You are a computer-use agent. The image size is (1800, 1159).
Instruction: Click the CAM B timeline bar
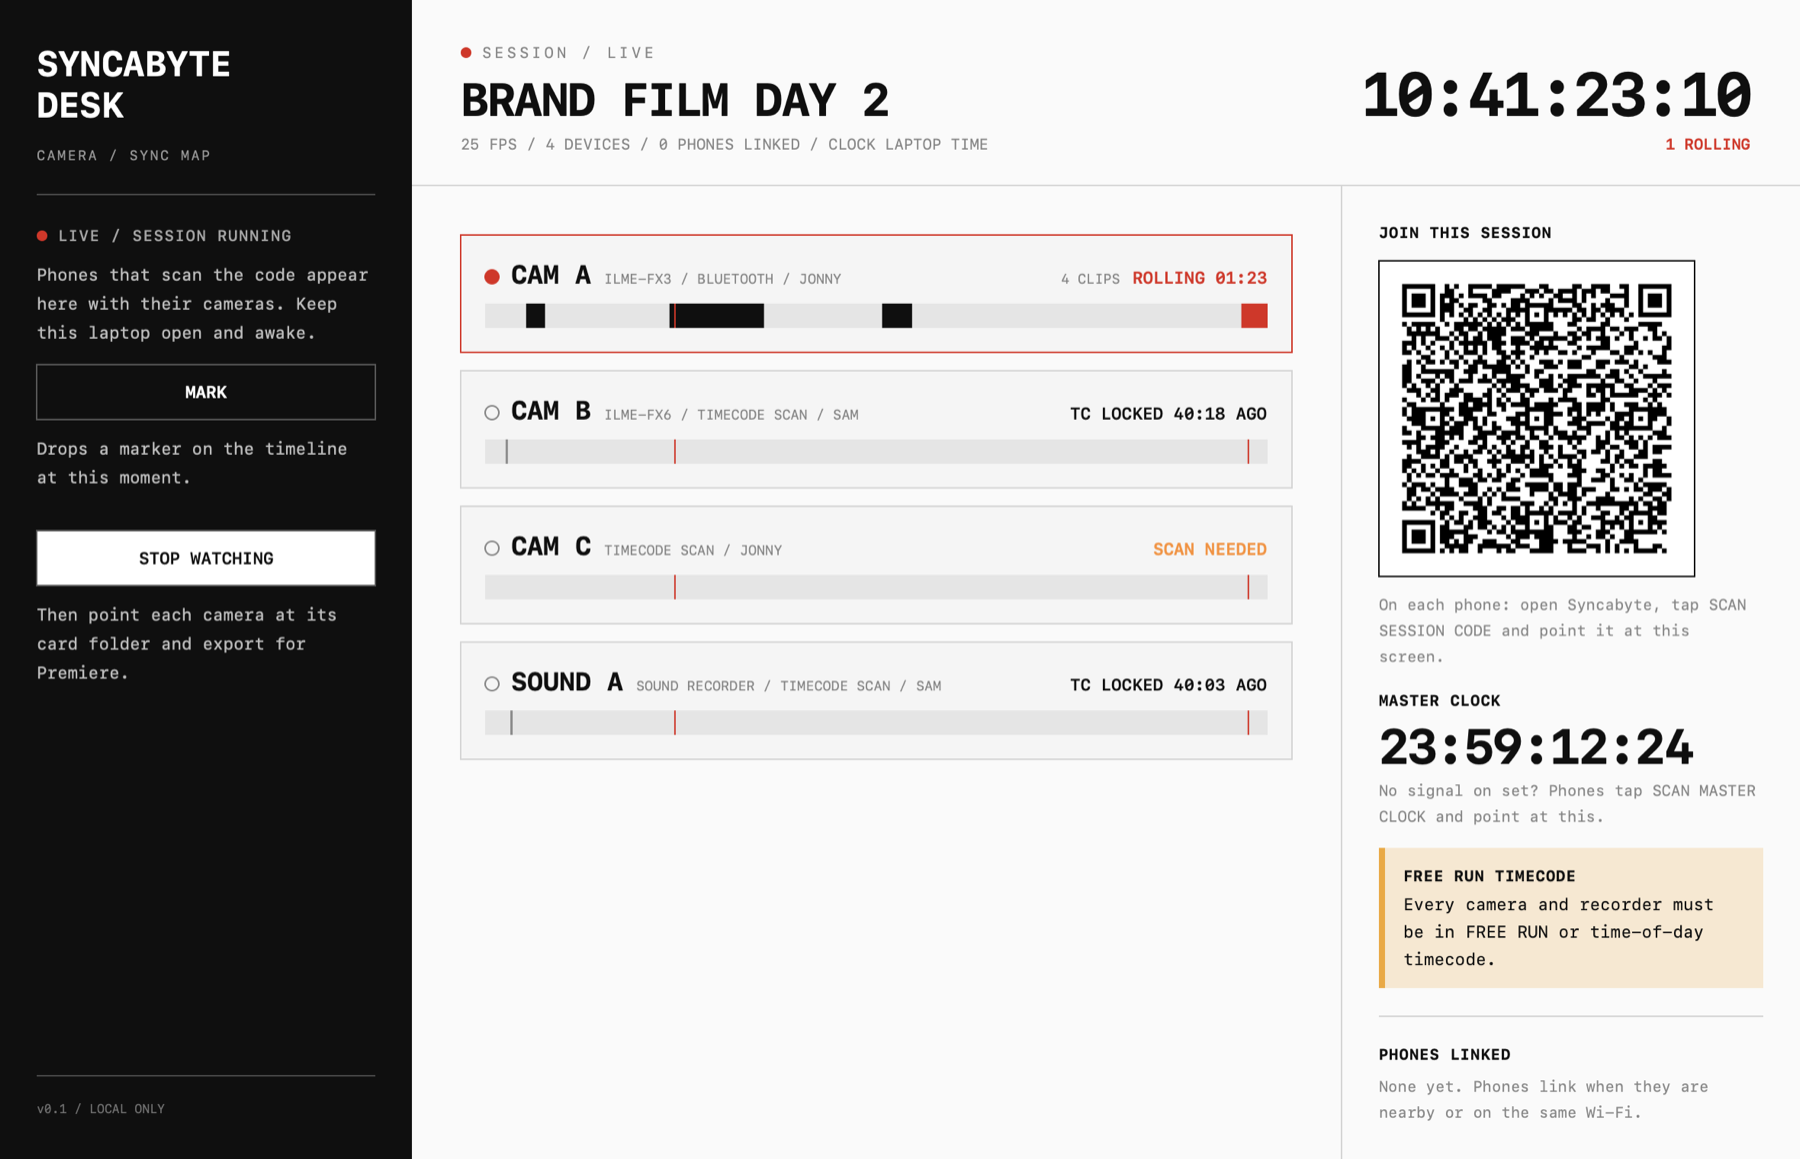[x=876, y=452]
